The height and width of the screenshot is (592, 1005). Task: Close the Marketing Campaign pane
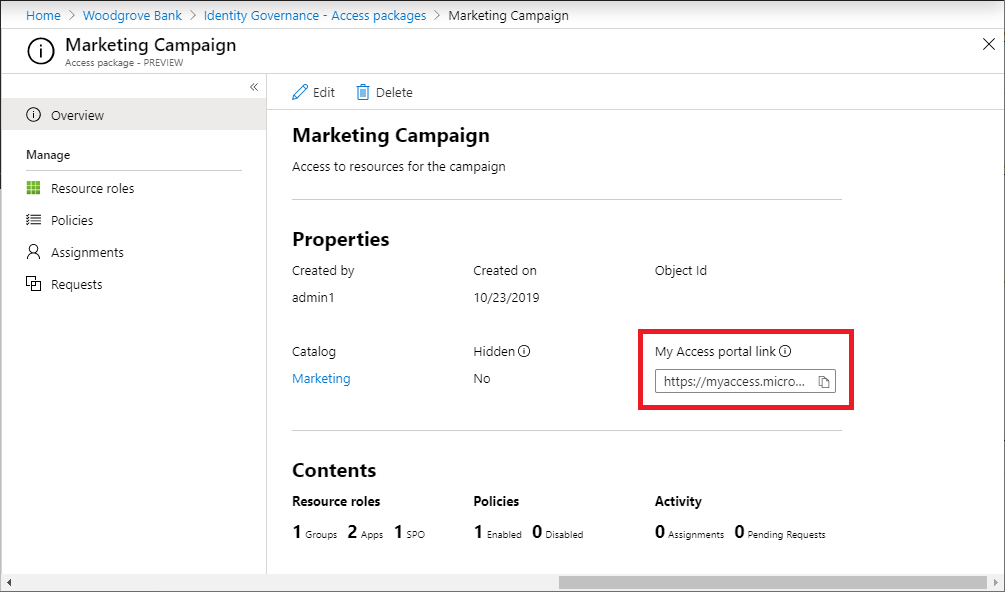point(988,44)
